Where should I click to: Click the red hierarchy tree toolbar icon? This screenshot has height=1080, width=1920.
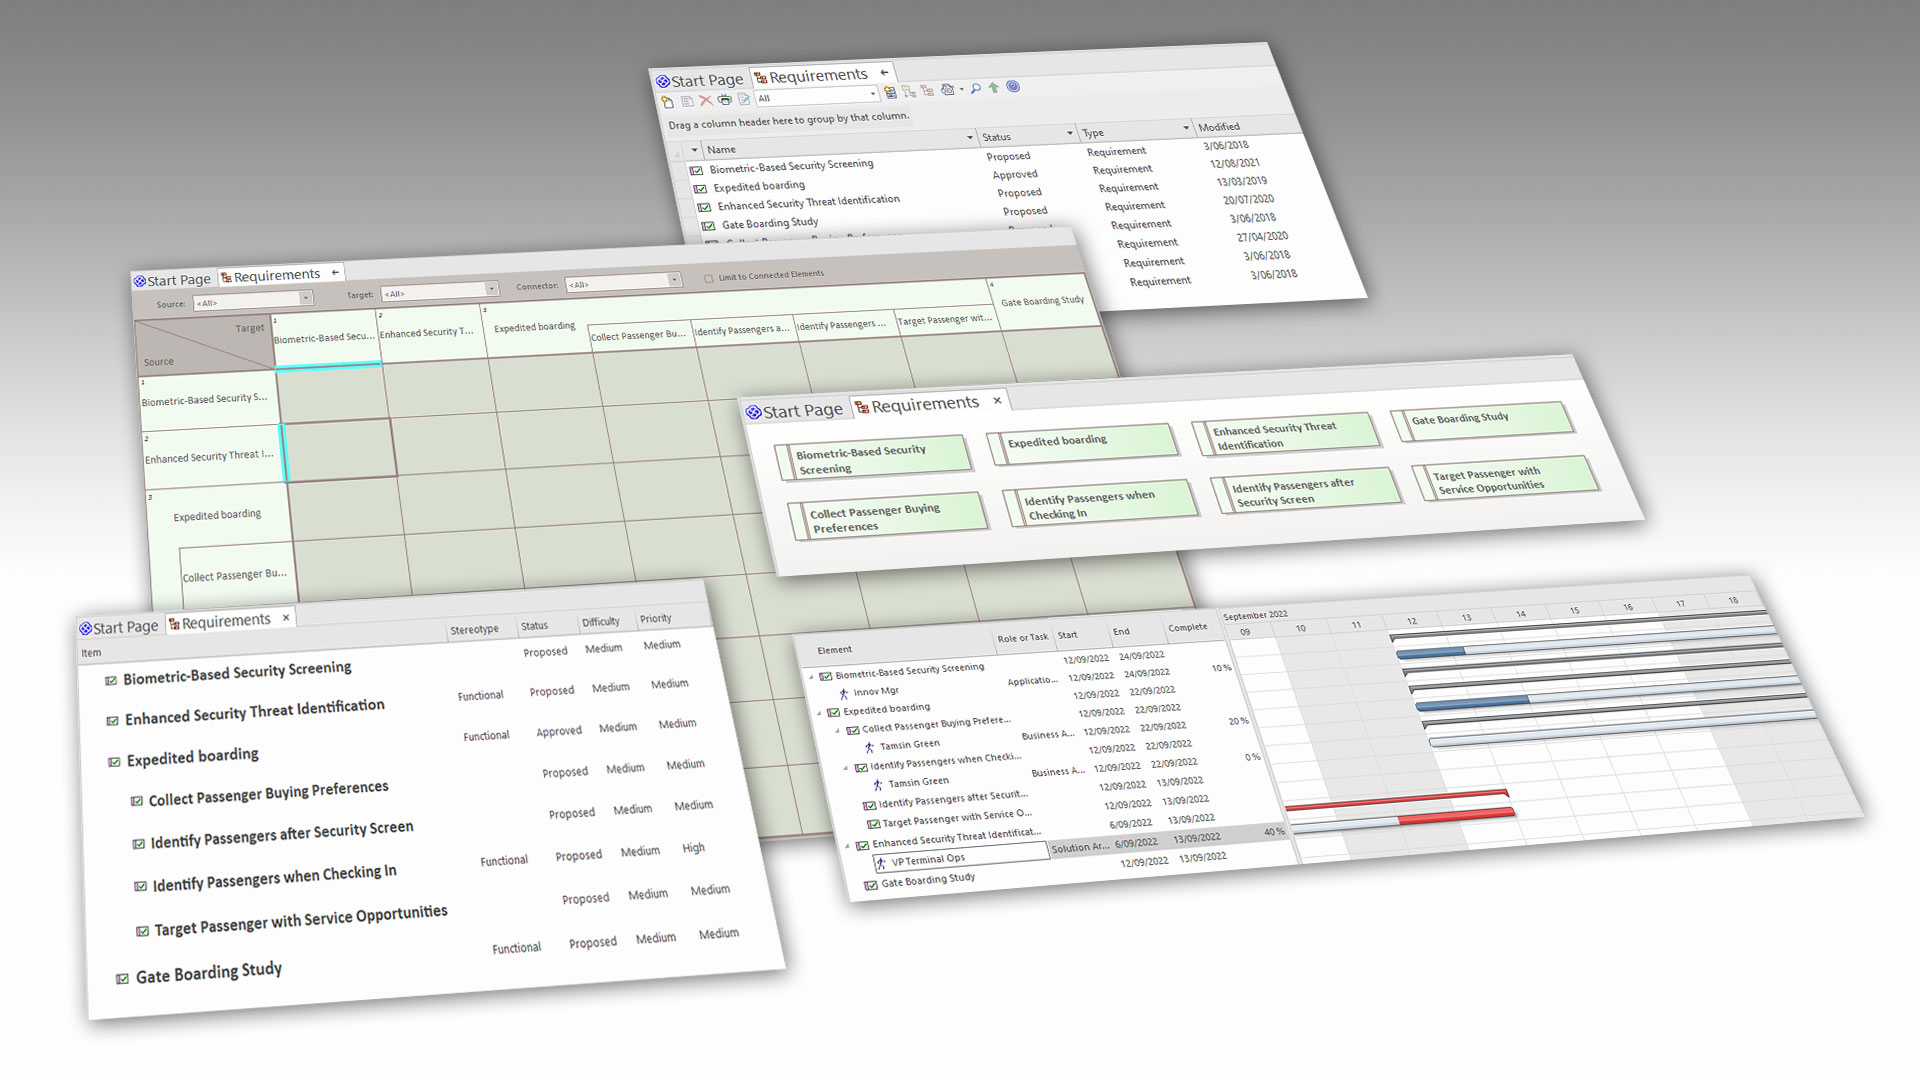tap(927, 91)
